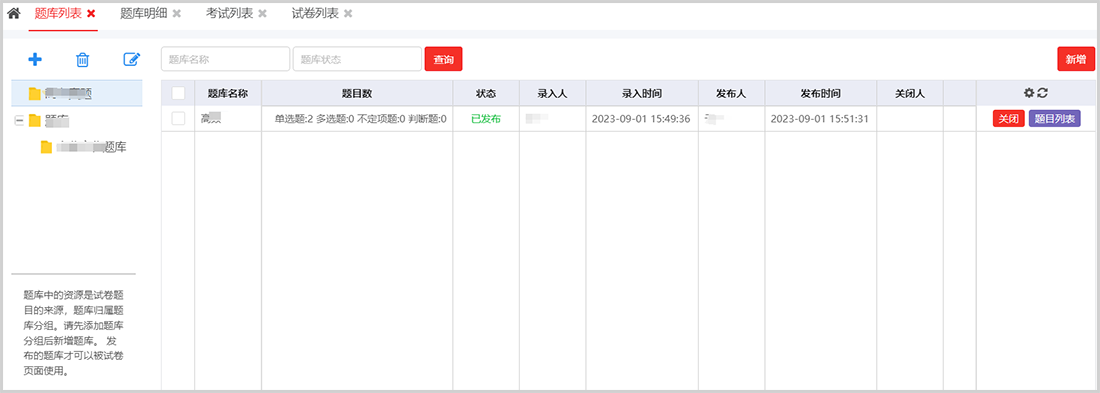Click the 录入人 column header
This screenshot has width=1100, height=393.
(x=553, y=93)
